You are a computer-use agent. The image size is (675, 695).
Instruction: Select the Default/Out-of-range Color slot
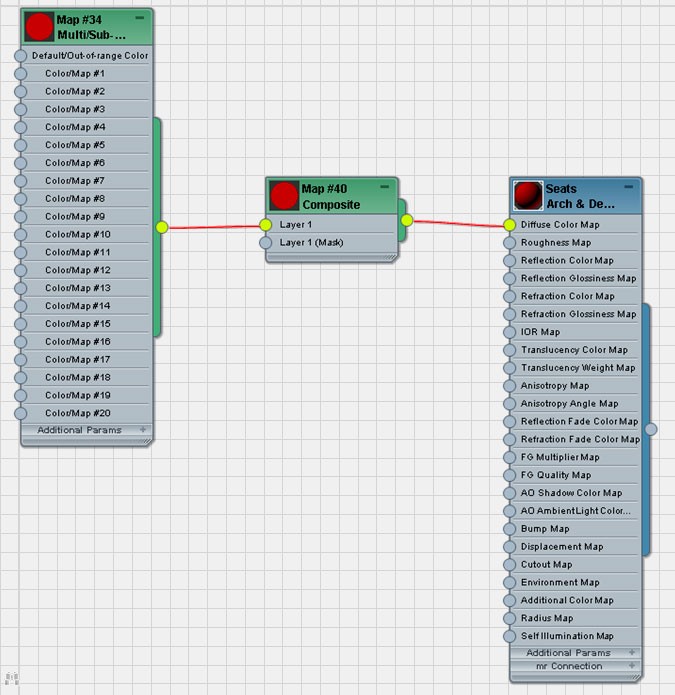(x=86, y=56)
